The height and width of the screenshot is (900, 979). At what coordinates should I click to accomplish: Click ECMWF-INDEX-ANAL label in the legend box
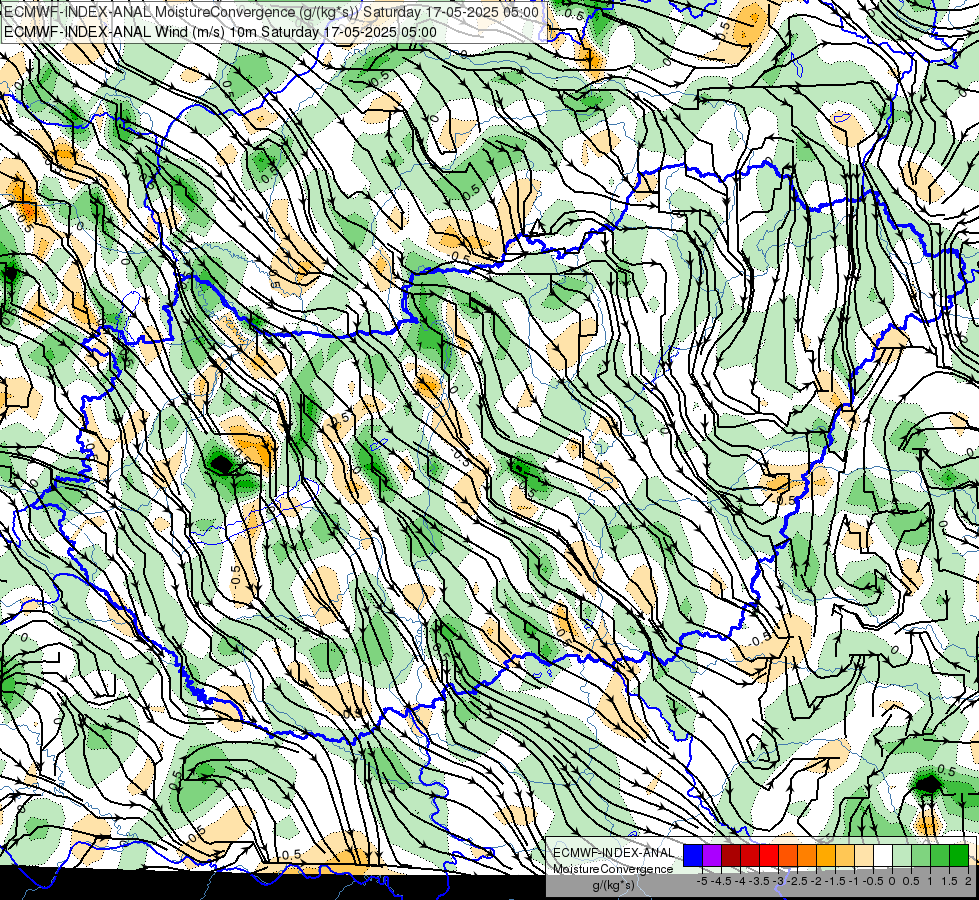(614, 853)
